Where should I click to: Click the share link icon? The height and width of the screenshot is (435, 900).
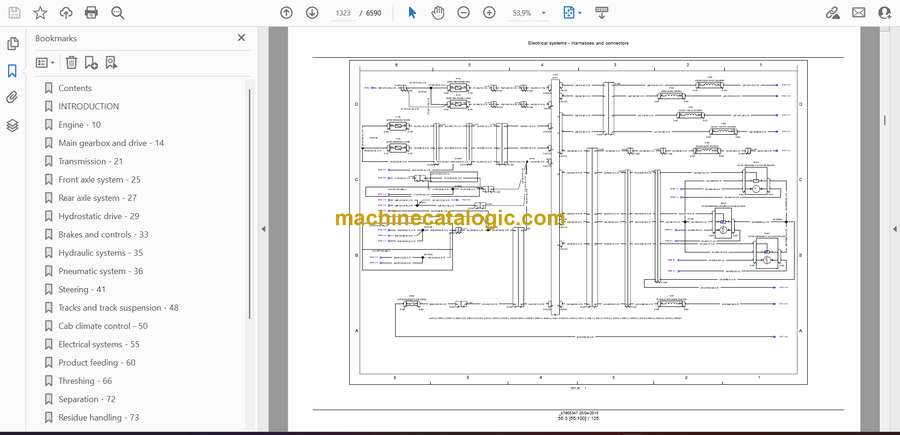833,13
